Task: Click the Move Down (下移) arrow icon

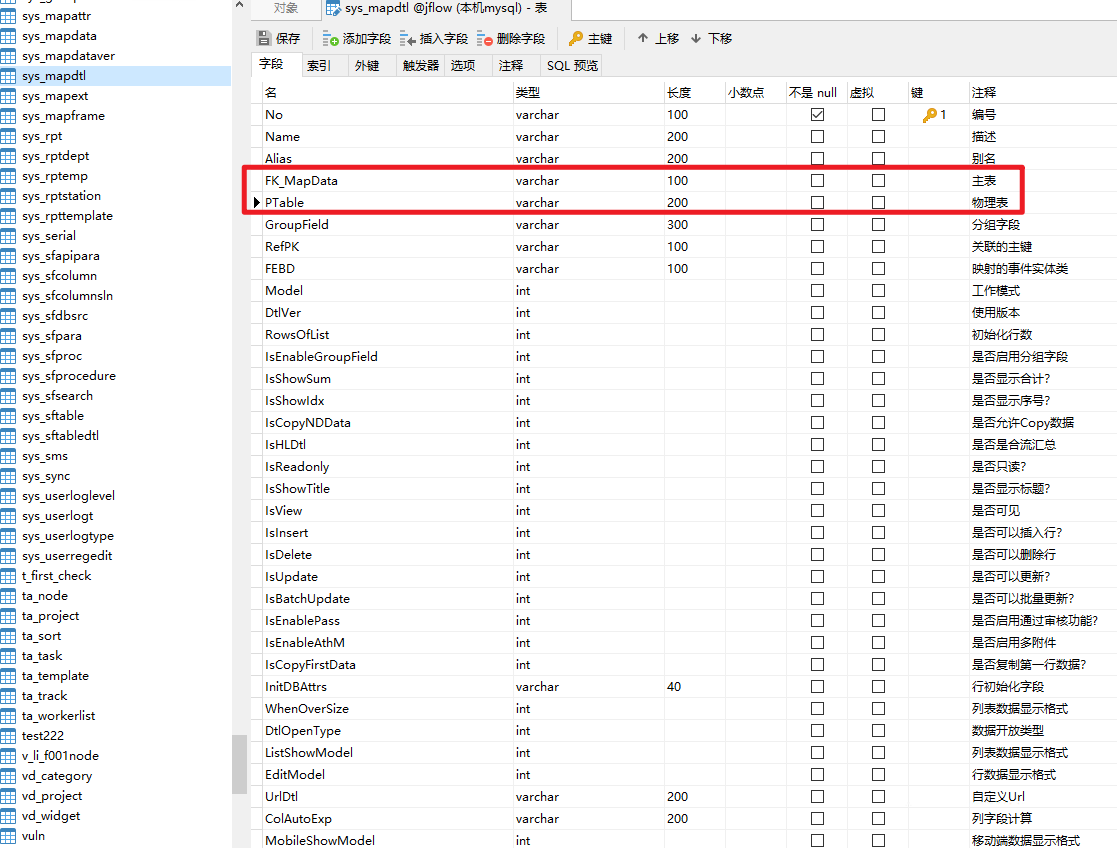Action: point(696,38)
